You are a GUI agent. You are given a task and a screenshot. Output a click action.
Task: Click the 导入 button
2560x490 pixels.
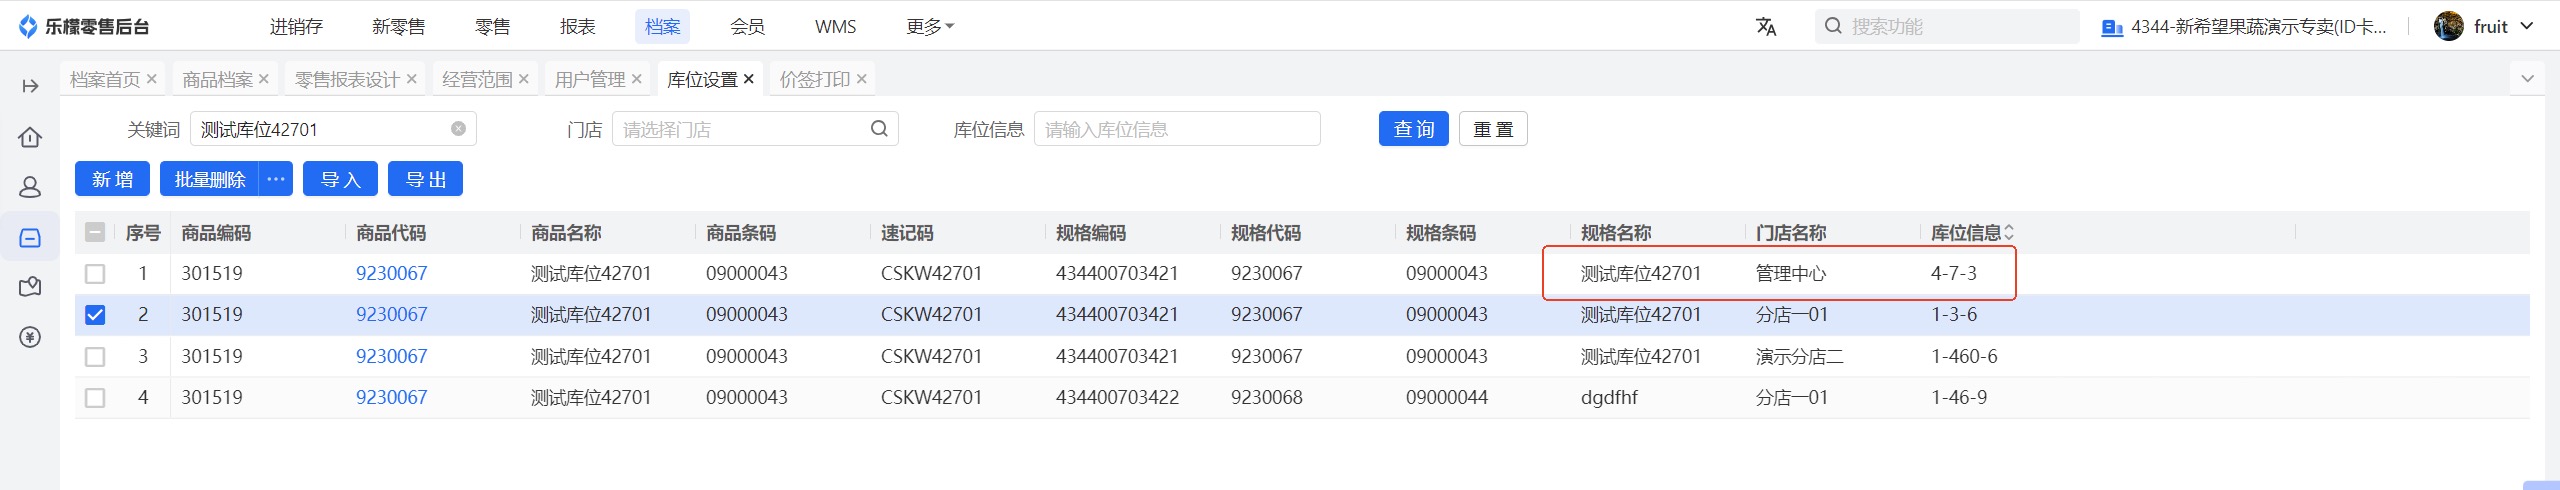pos(340,179)
